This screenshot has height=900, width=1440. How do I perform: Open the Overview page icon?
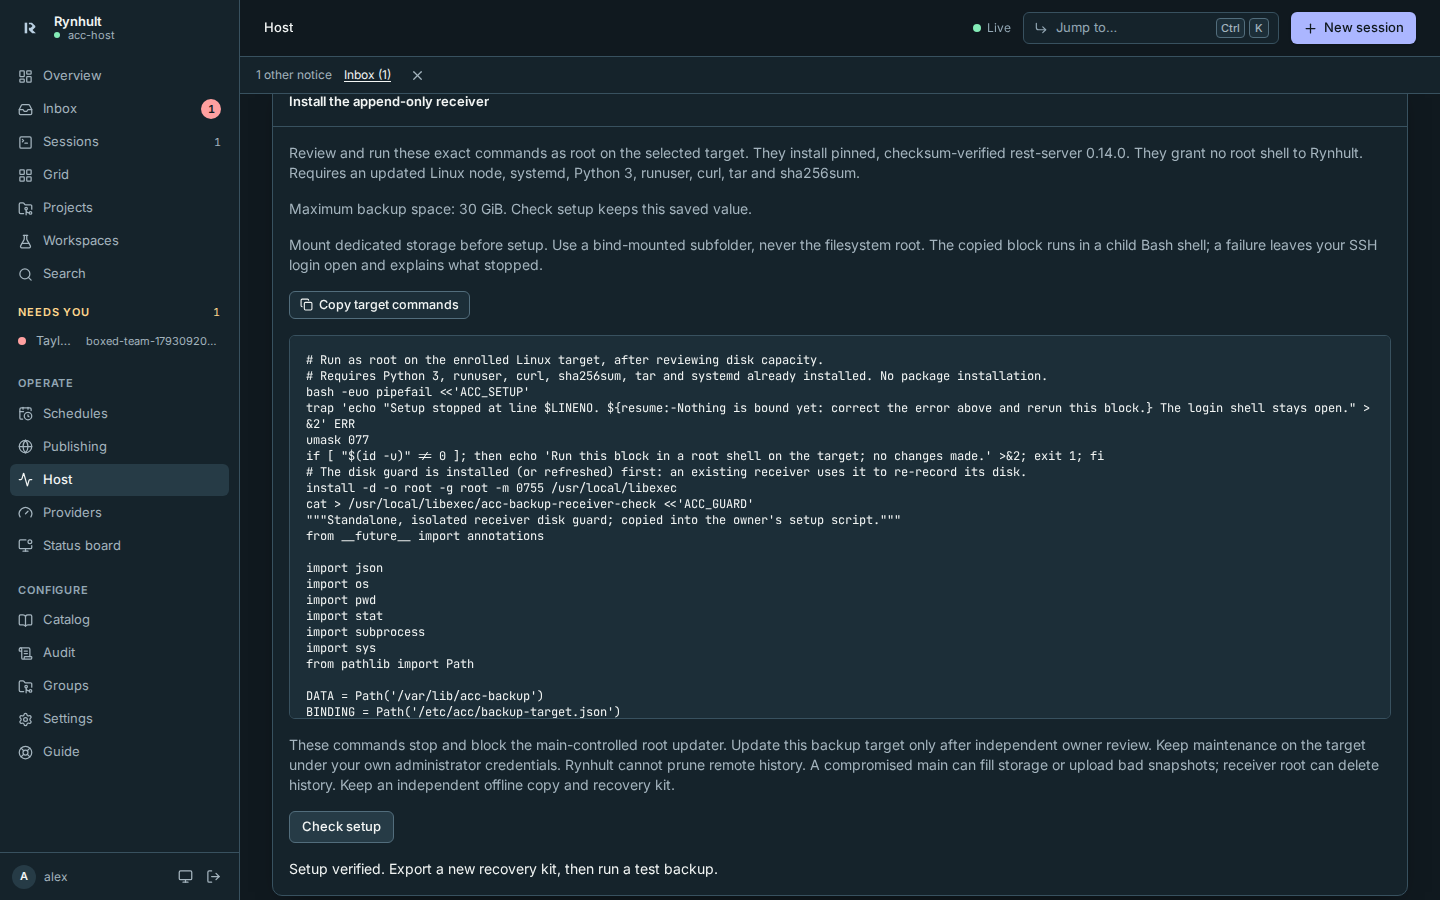(x=26, y=76)
